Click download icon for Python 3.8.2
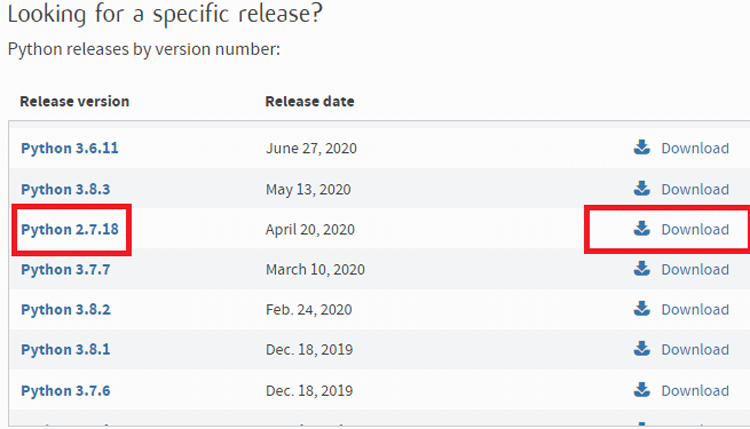Viewport: 750px width, 429px height. coord(642,309)
